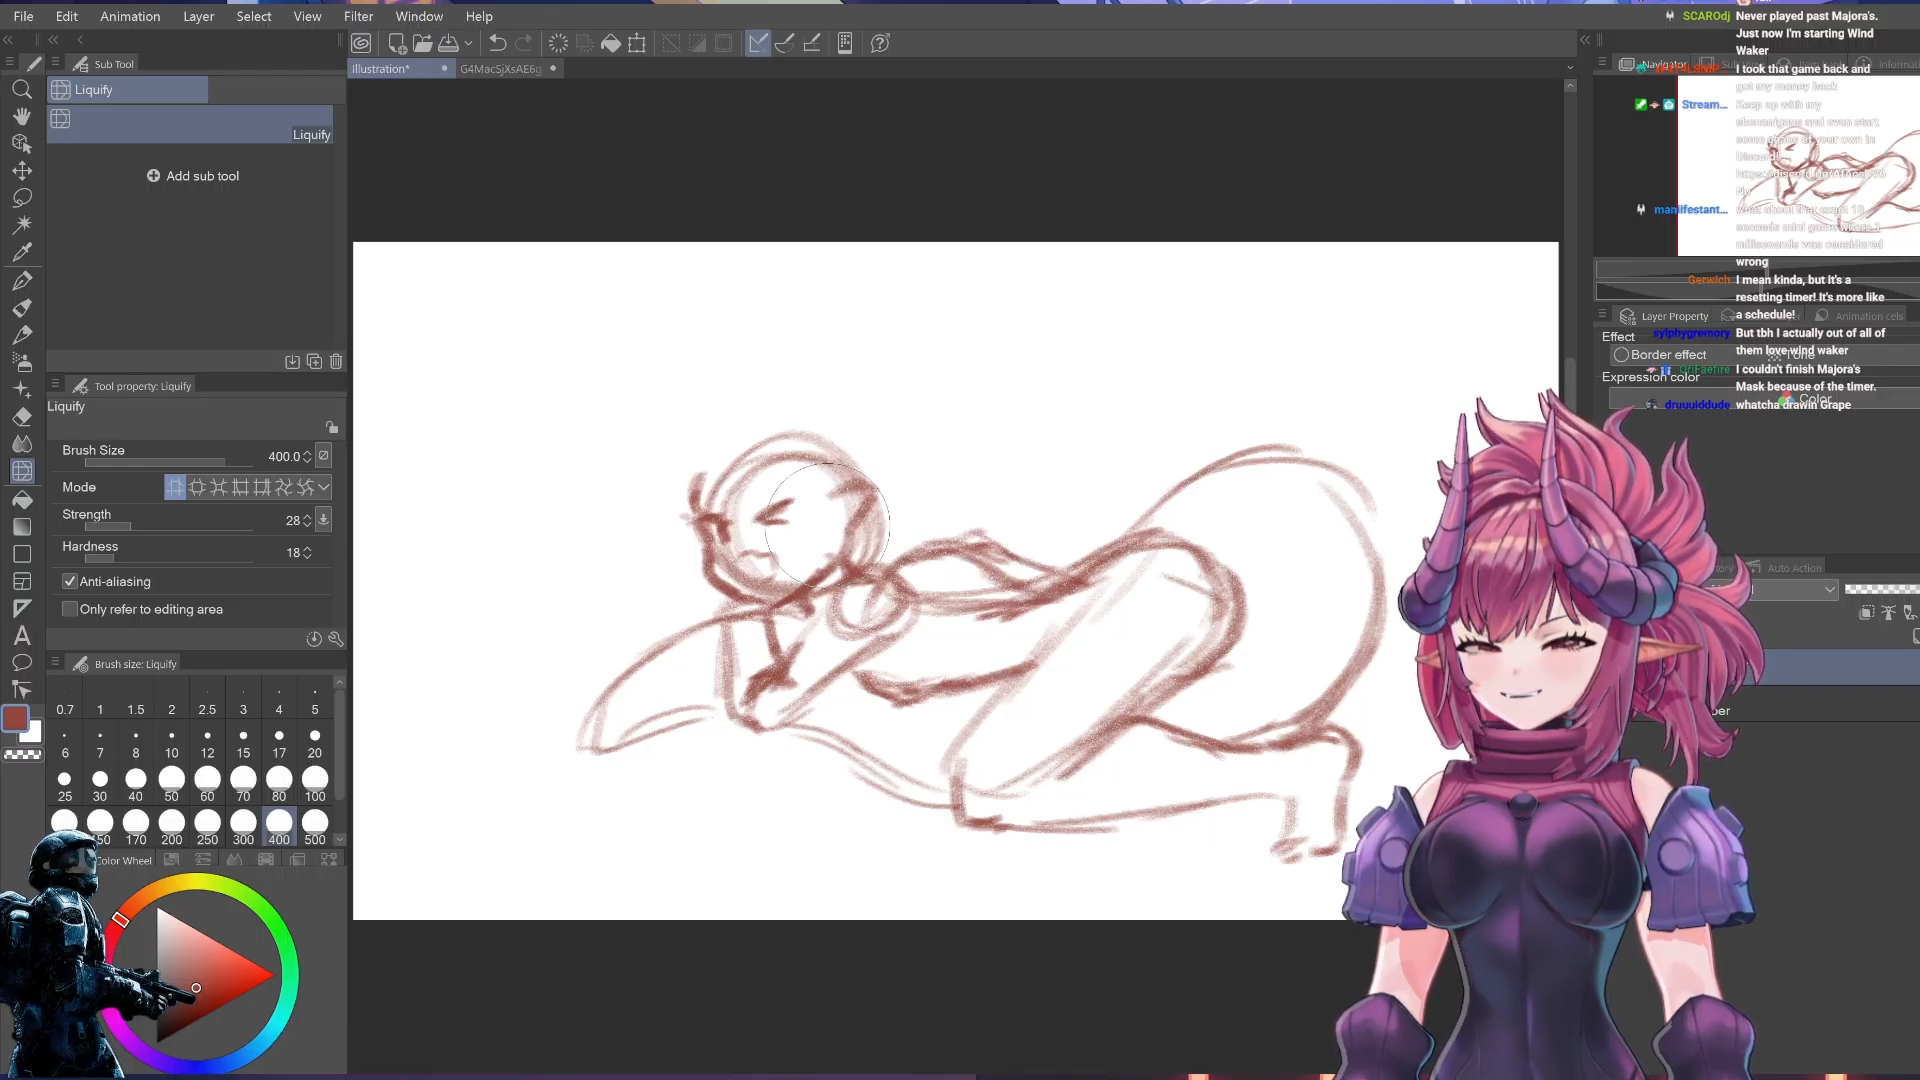1920x1080 pixels.
Task: Choose the 500 brush size preset
Action: pos(315,827)
